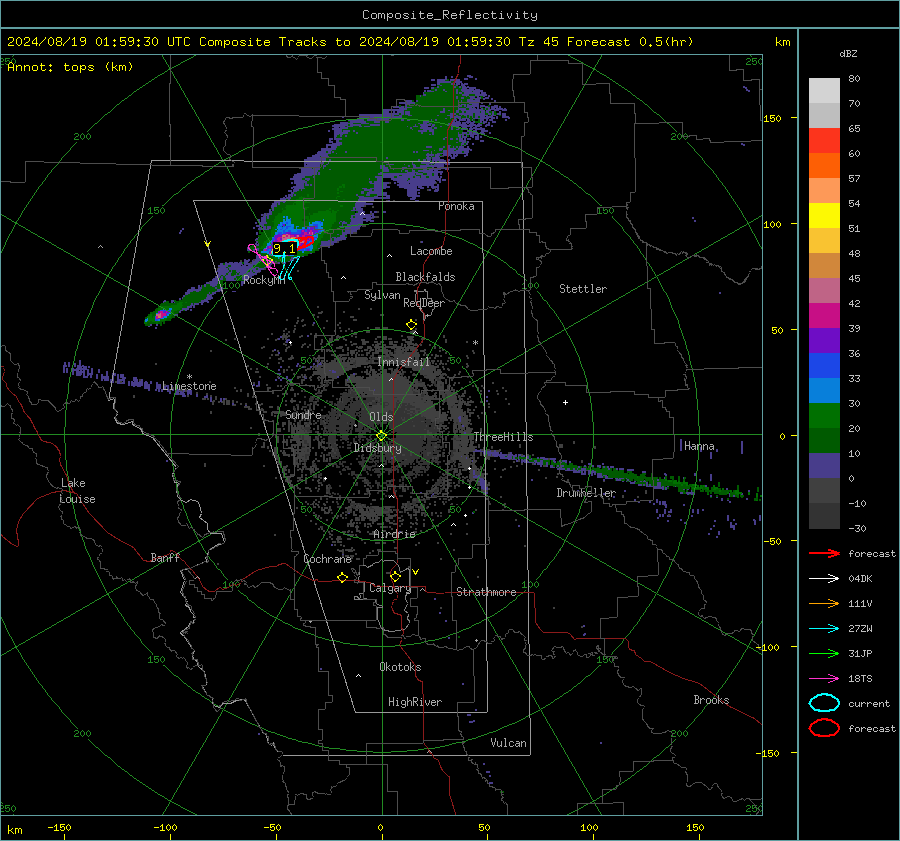Click the red forecast arrow in legend

click(x=824, y=553)
